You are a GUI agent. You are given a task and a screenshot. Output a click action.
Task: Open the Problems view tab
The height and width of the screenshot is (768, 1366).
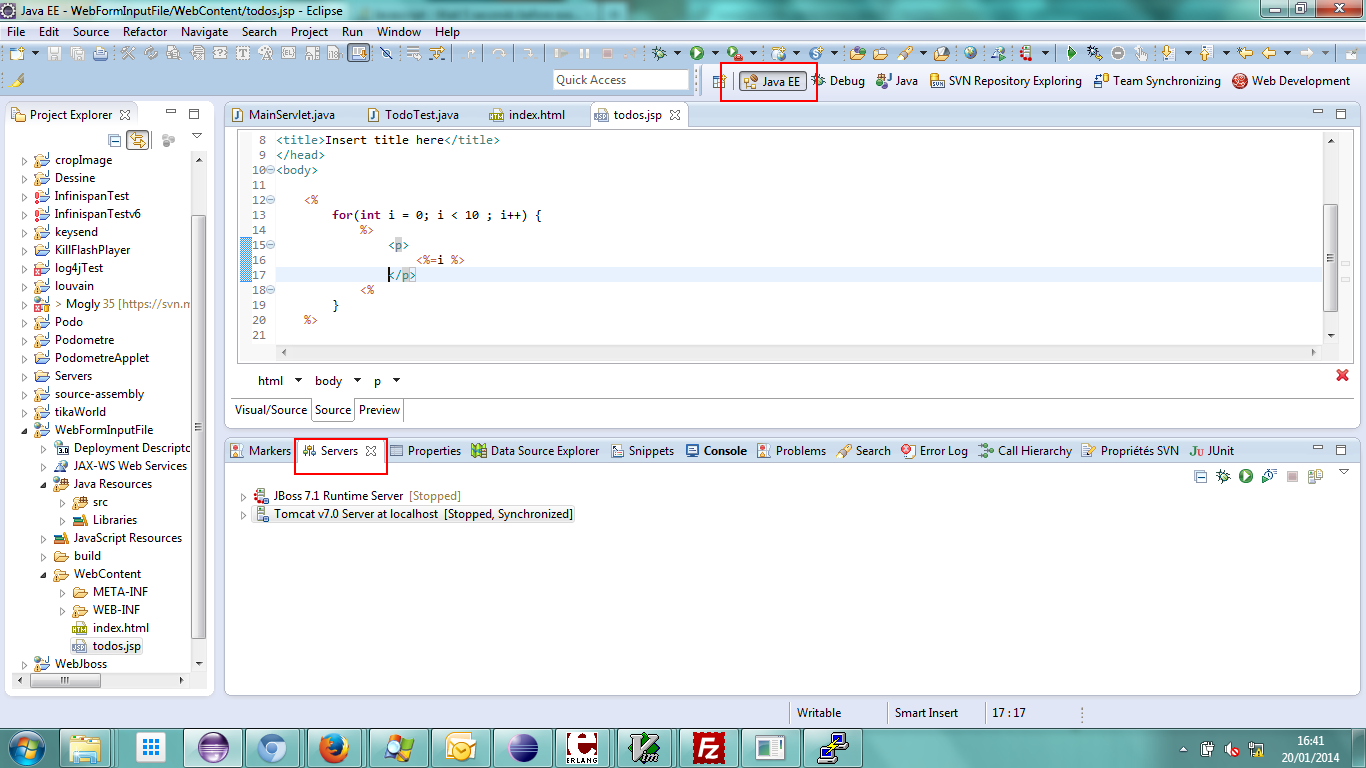792,451
